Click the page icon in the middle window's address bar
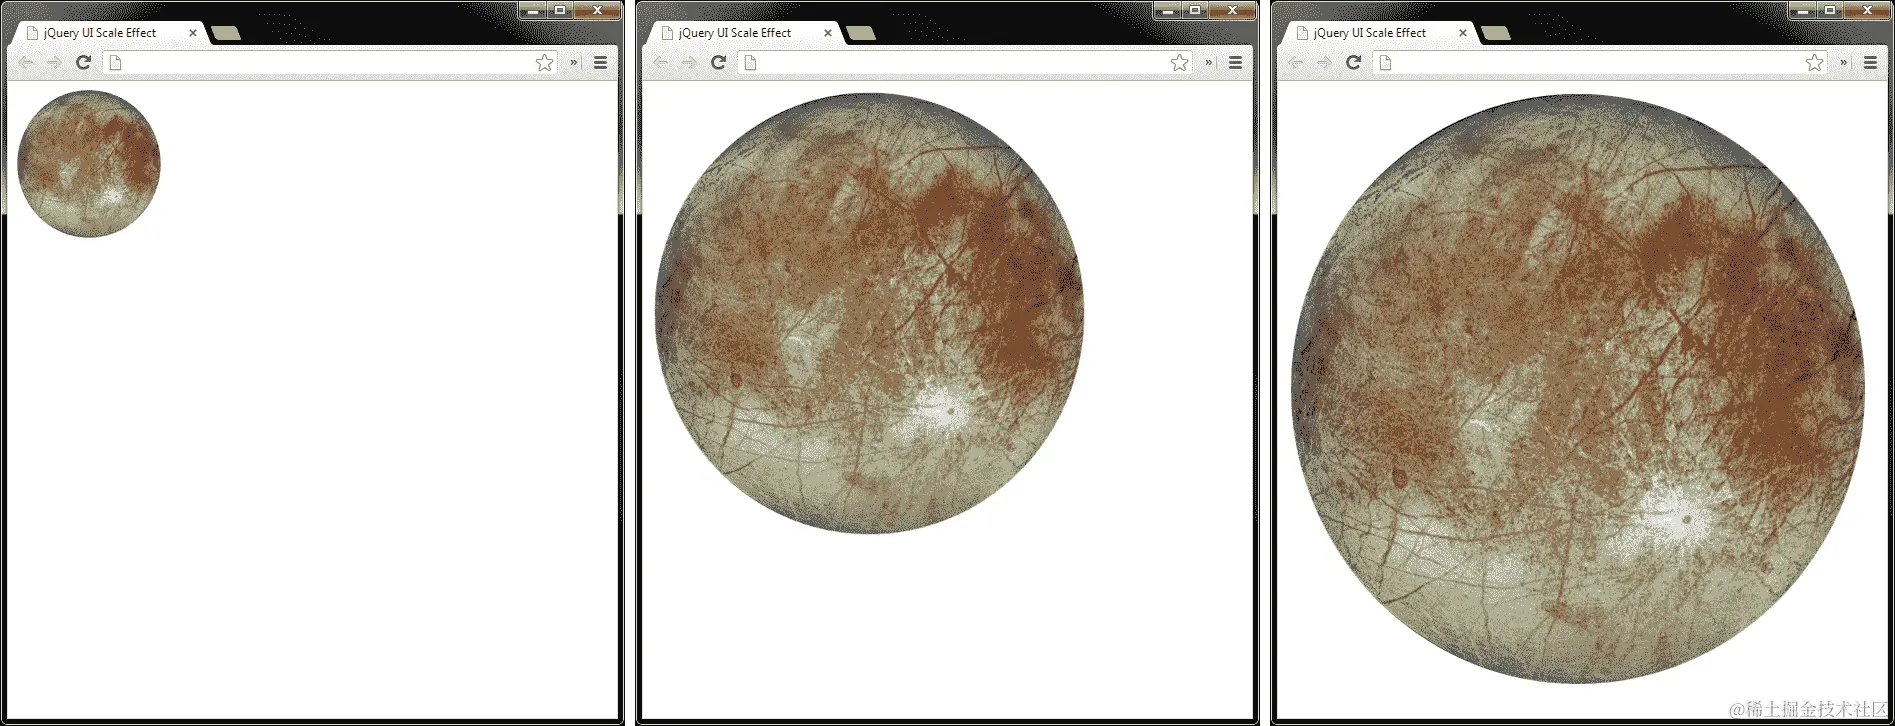Screen dimensions: 1895x726 tap(750, 62)
